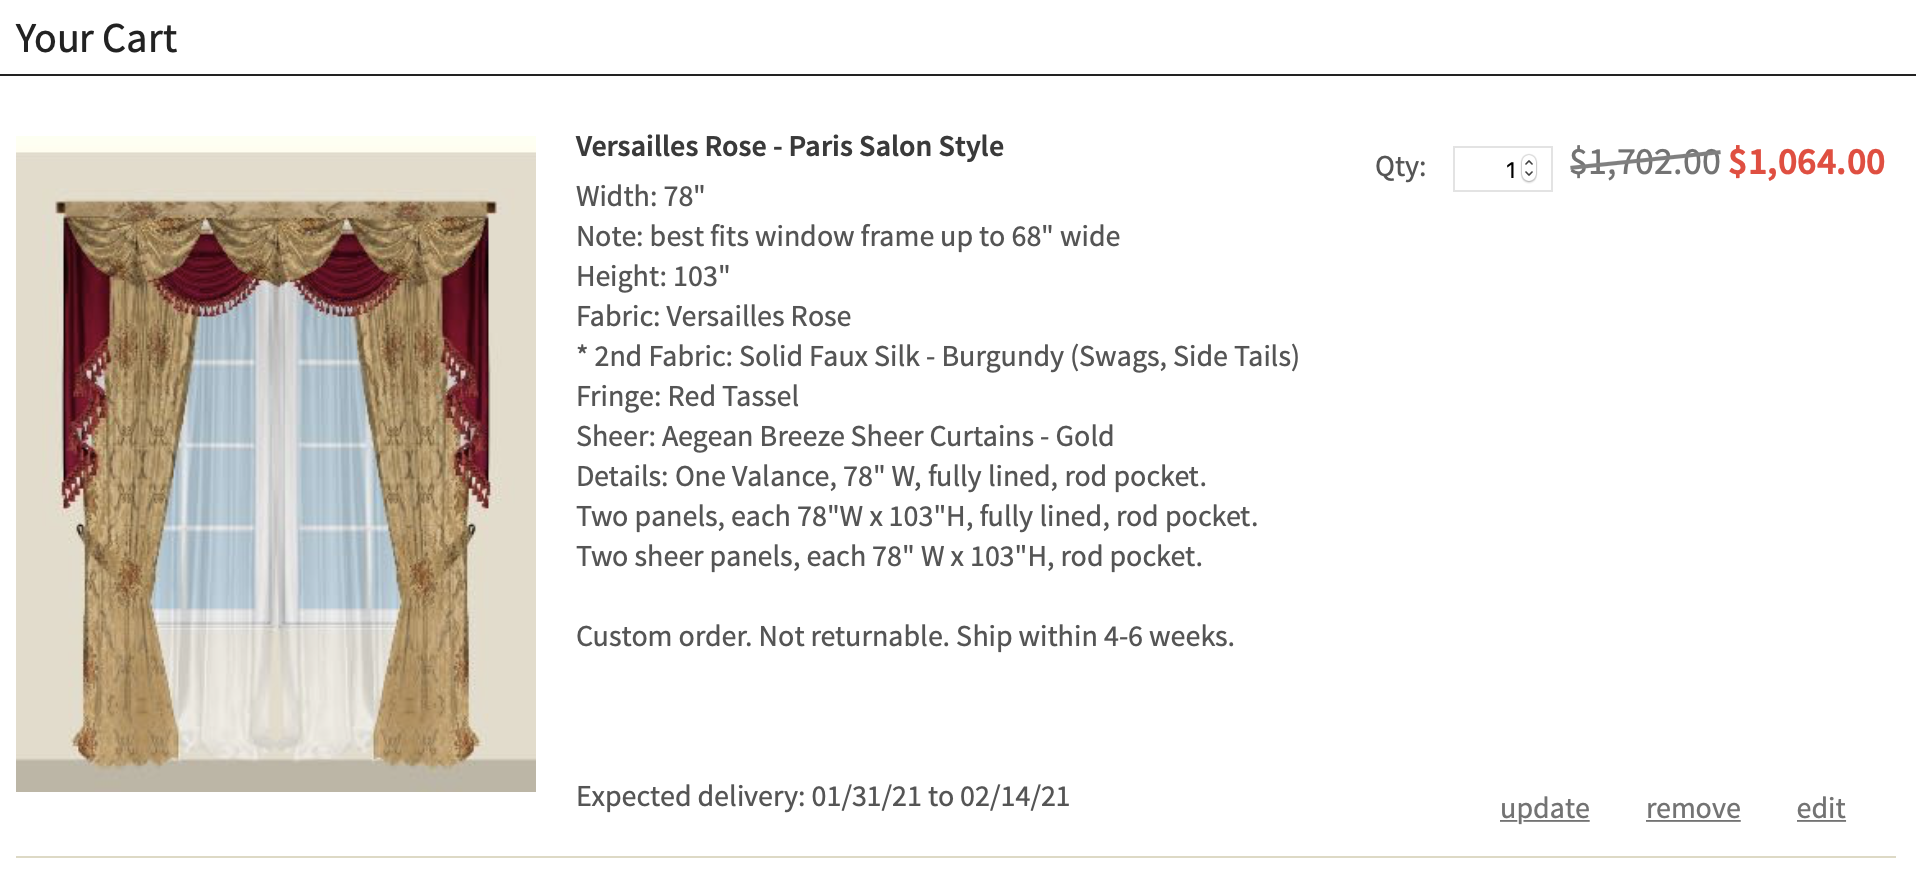Increase quantity with the stepper up arrow
The image size is (1916, 892).
[x=1529, y=163]
